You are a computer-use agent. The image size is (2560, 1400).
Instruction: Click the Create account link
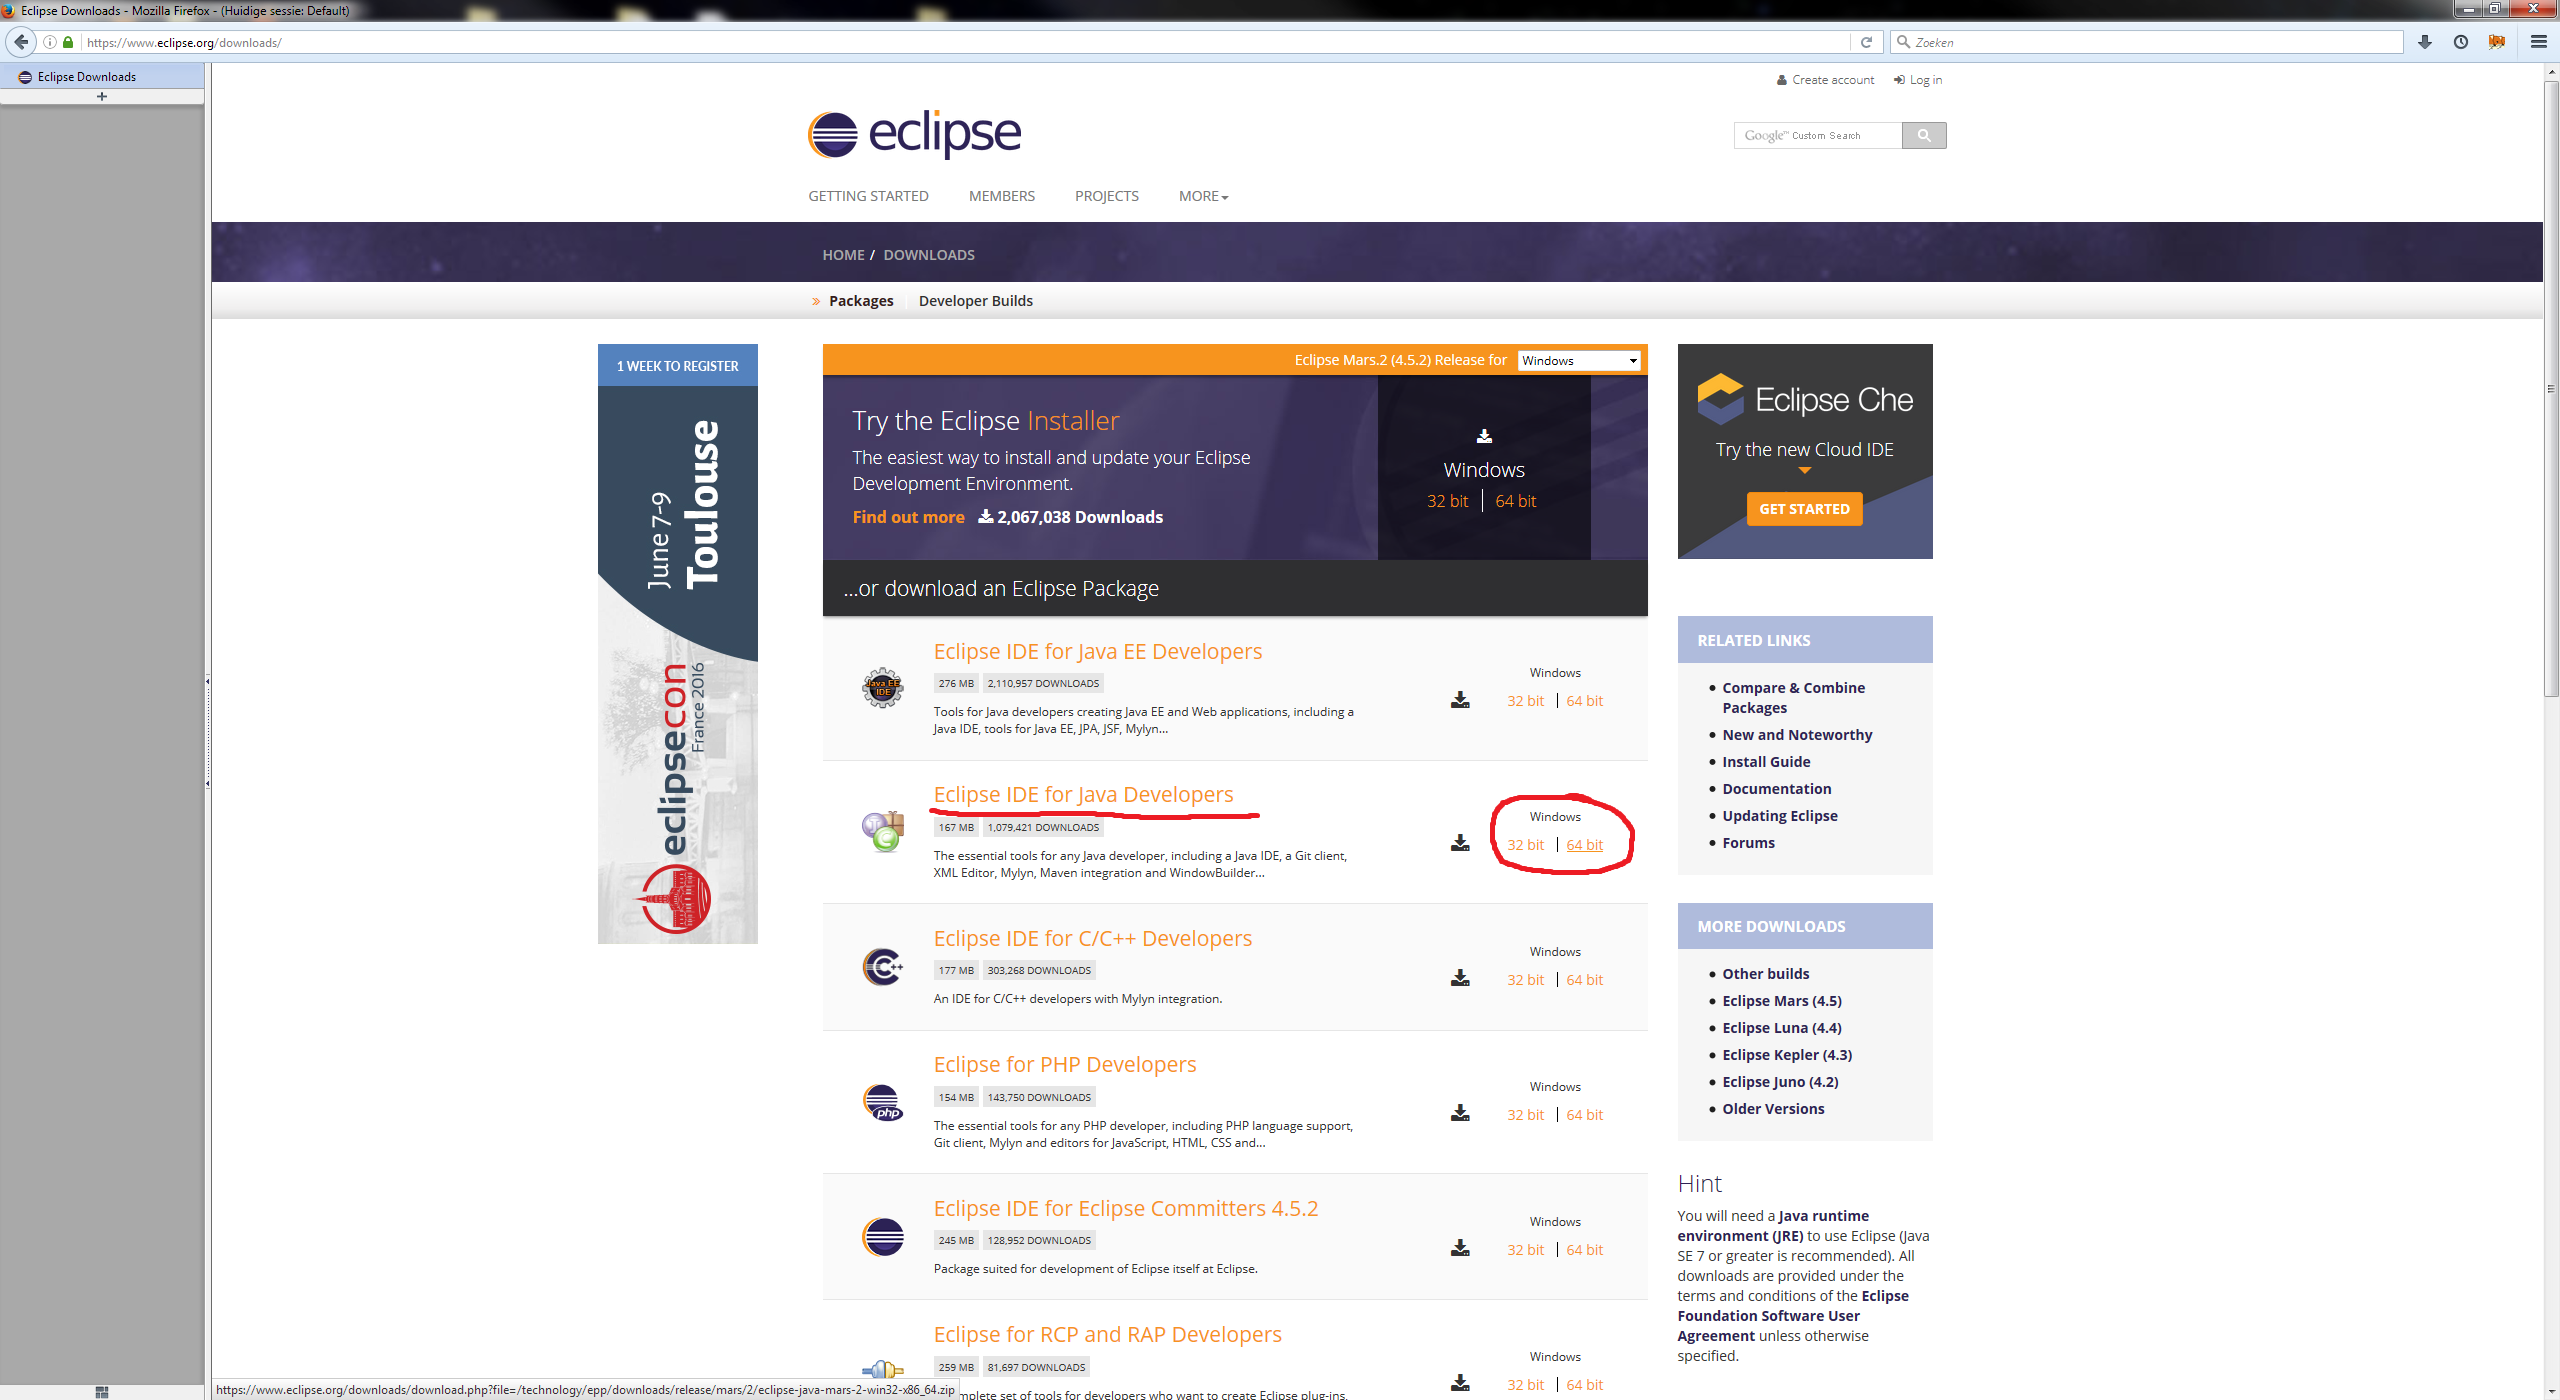1832,79
